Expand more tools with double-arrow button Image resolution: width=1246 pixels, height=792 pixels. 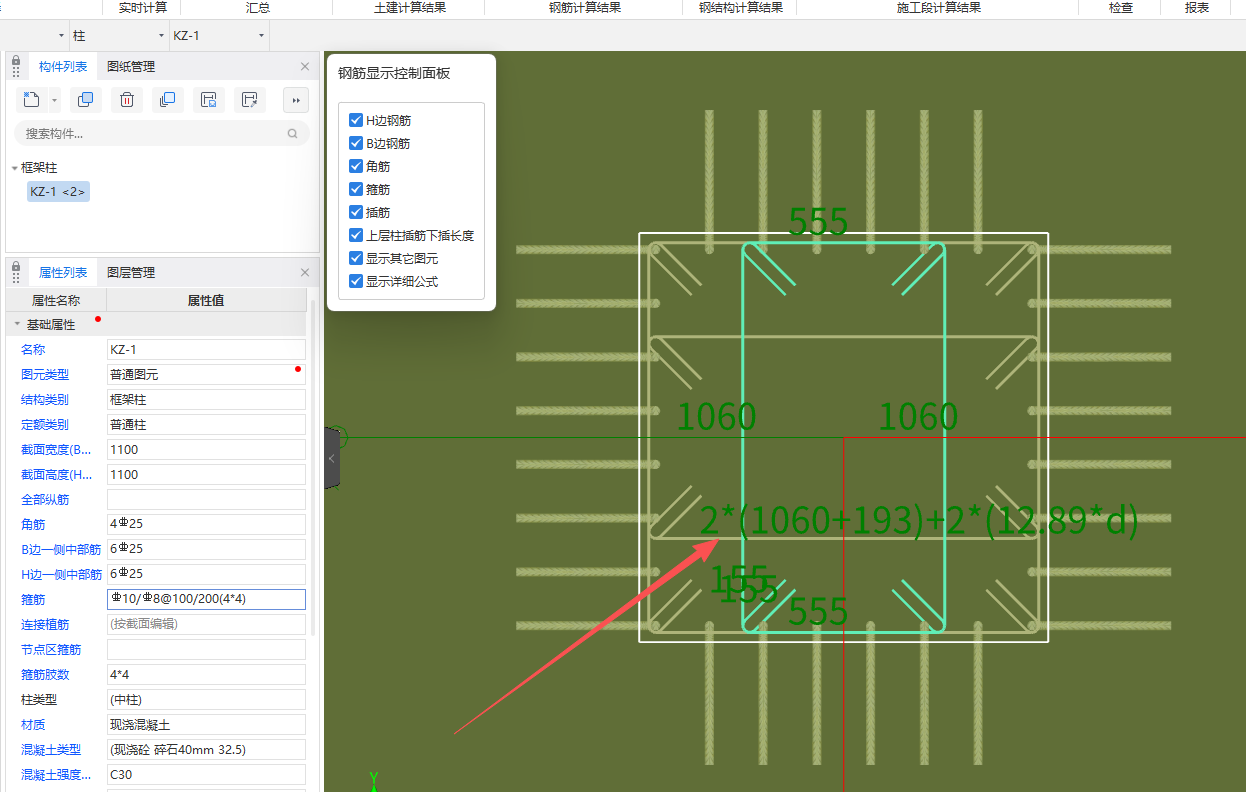pyautogui.click(x=296, y=99)
